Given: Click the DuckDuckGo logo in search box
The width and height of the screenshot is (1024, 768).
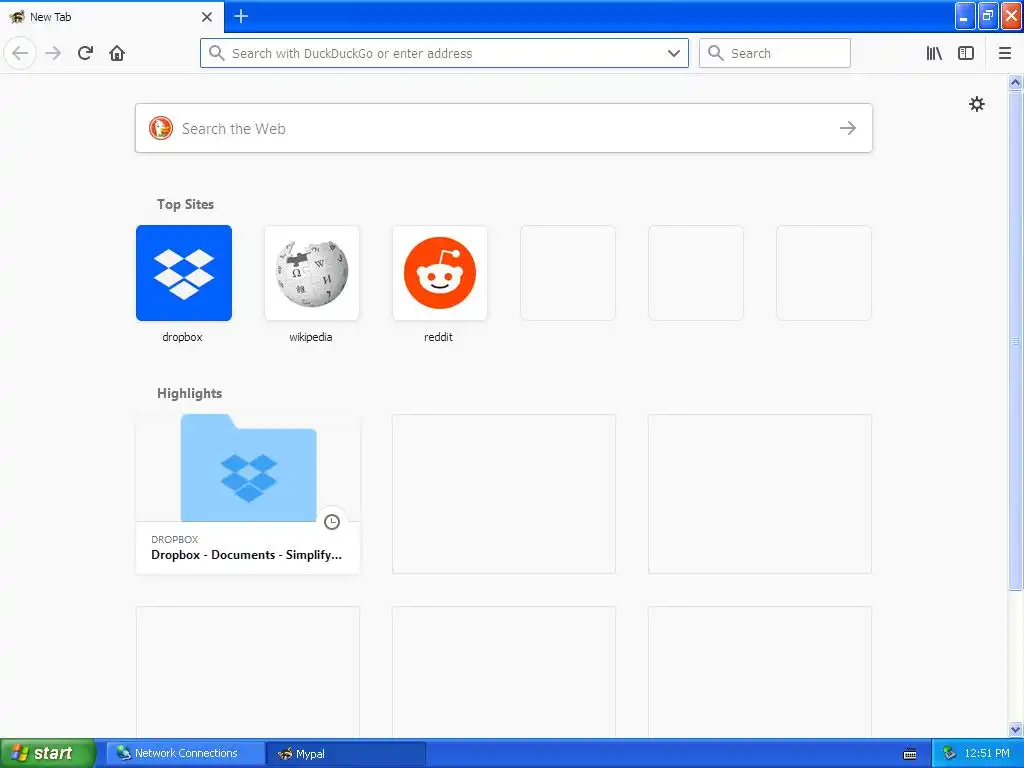Looking at the screenshot, I should click(161, 128).
